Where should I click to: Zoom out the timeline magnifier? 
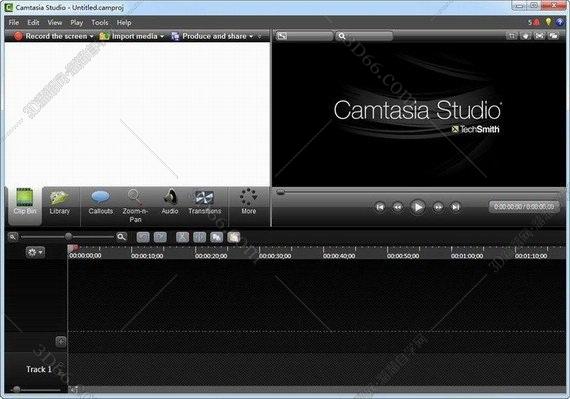[x=13, y=237]
